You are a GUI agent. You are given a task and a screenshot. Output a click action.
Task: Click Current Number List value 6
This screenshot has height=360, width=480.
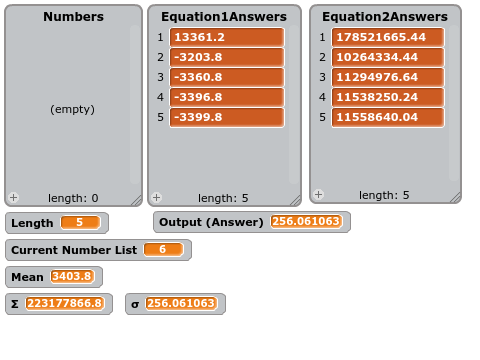[163, 249]
